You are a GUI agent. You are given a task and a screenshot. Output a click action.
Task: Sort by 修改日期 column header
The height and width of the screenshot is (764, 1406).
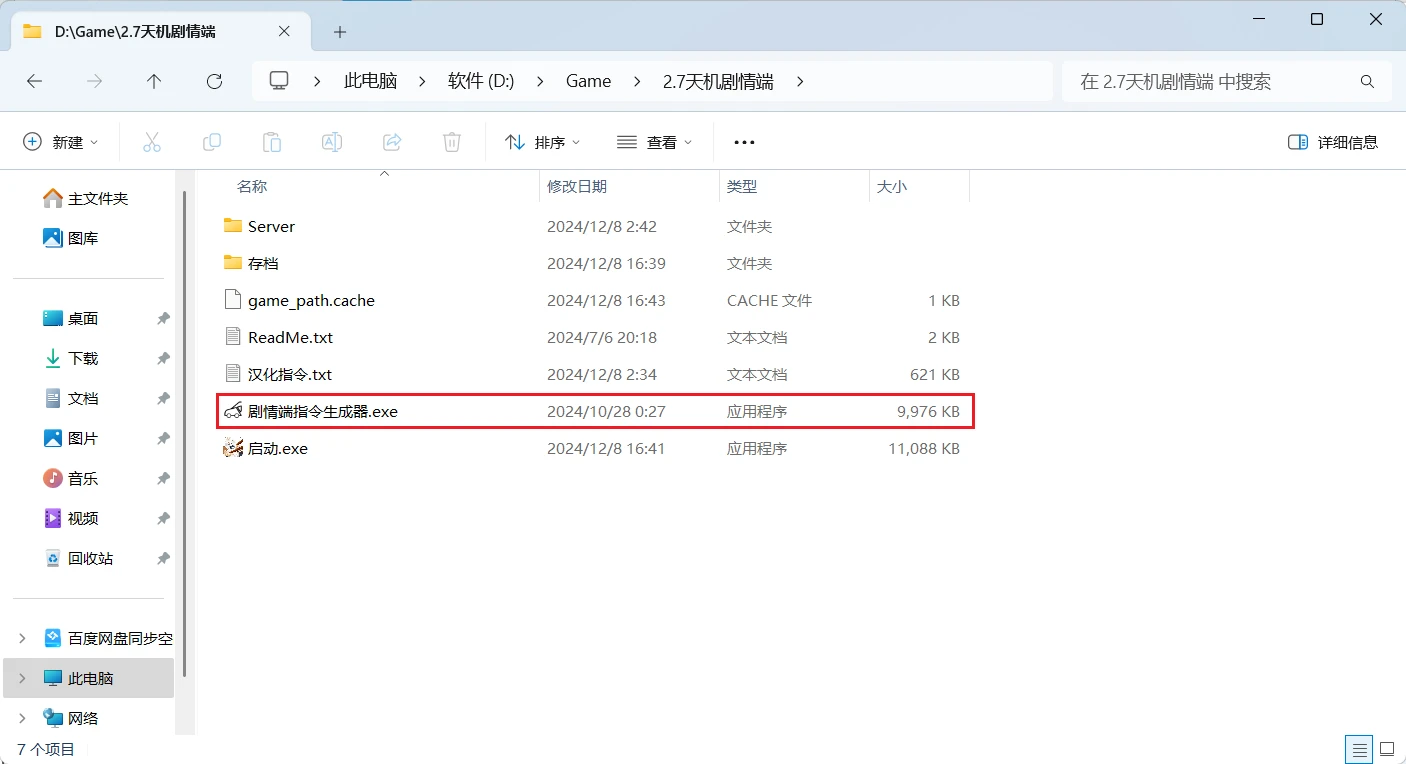(x=577, y=186)
